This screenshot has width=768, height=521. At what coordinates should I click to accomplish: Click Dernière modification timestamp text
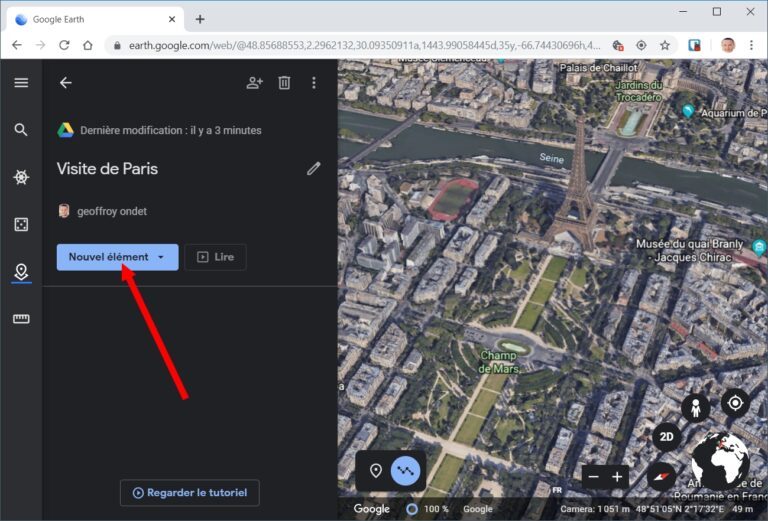(x=170, y=130)
